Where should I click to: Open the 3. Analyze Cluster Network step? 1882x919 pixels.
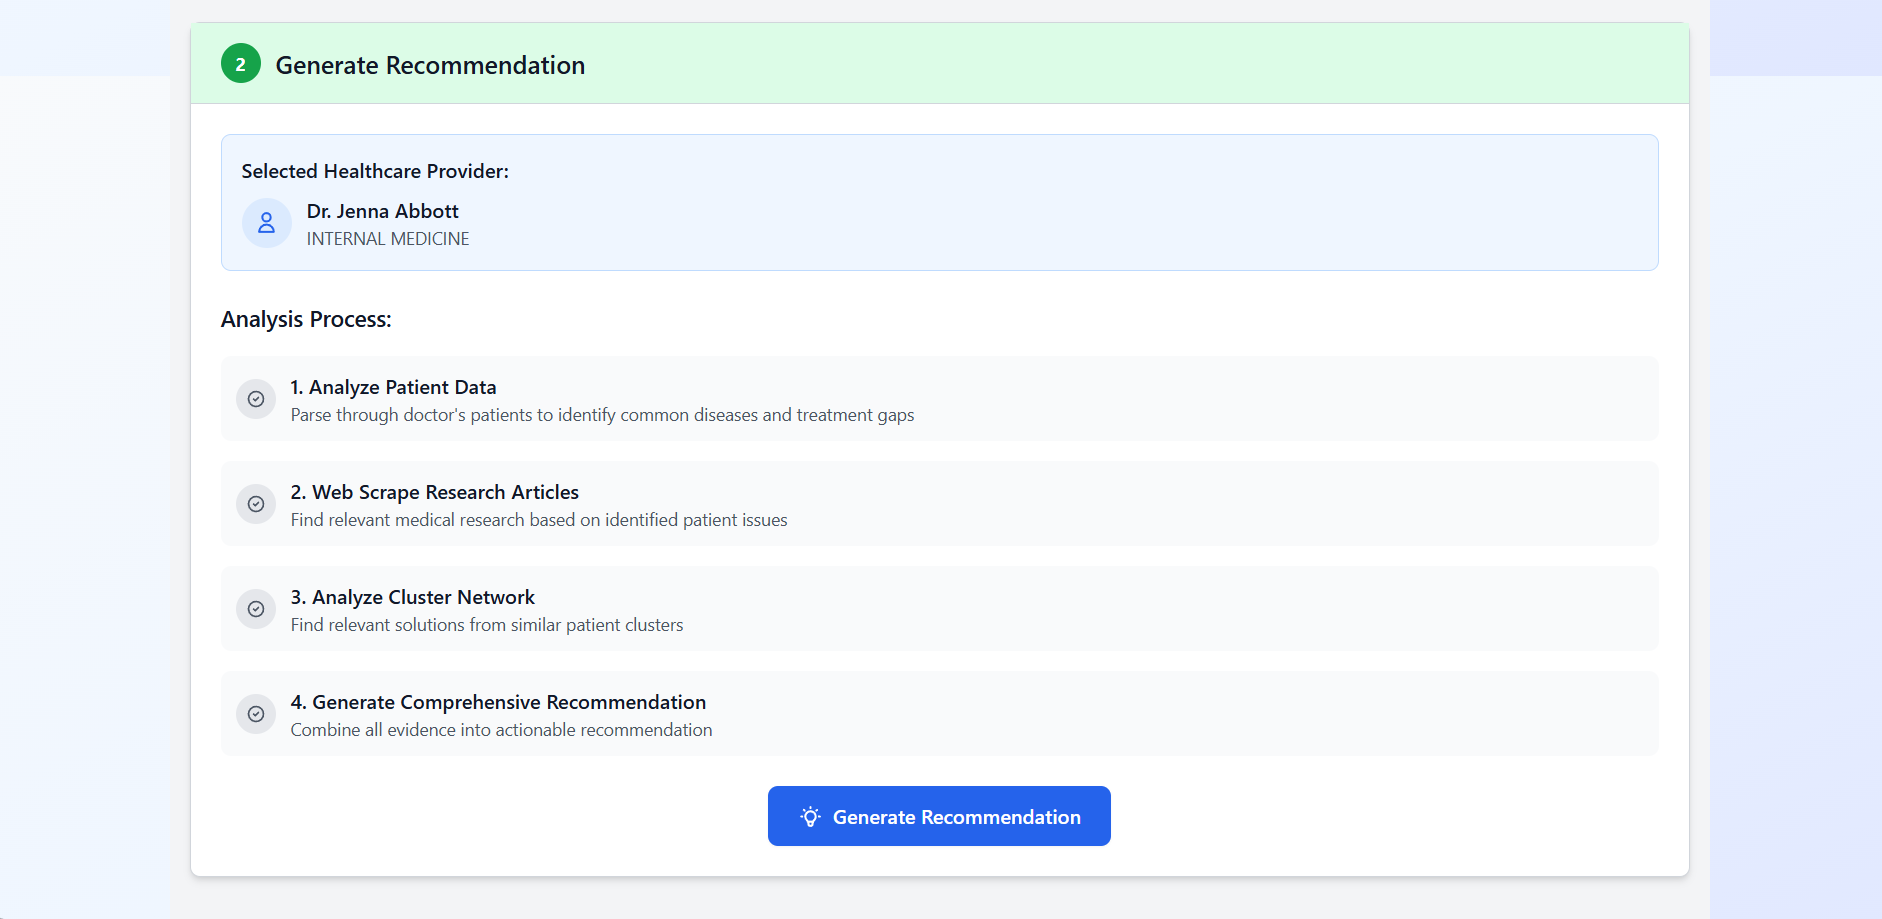point(939,609)
